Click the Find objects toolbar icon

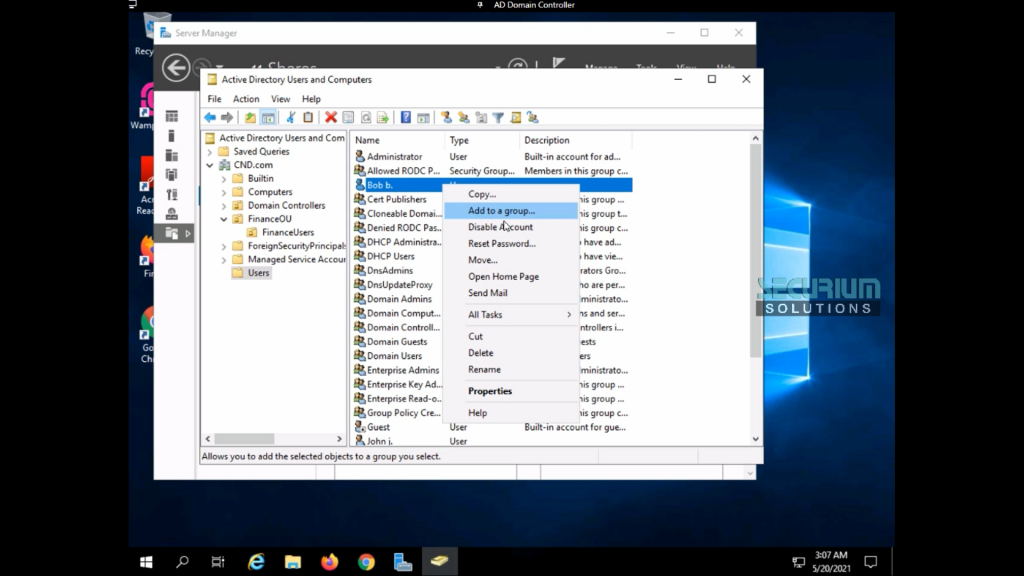coord(516,118)
